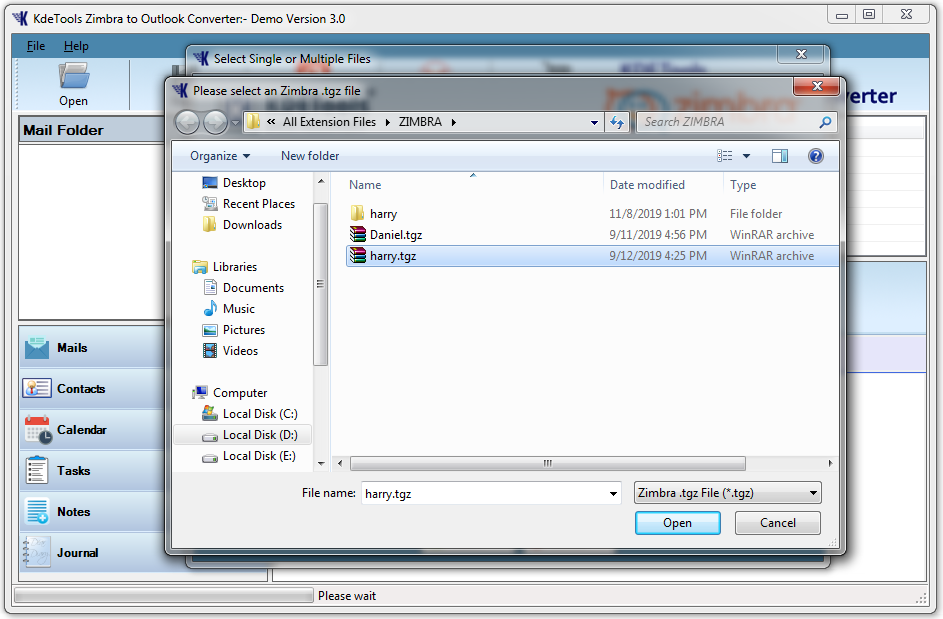Click the Calendar icon in sidebar
This screenshot has width=943, height=619.
coord(37,430)
